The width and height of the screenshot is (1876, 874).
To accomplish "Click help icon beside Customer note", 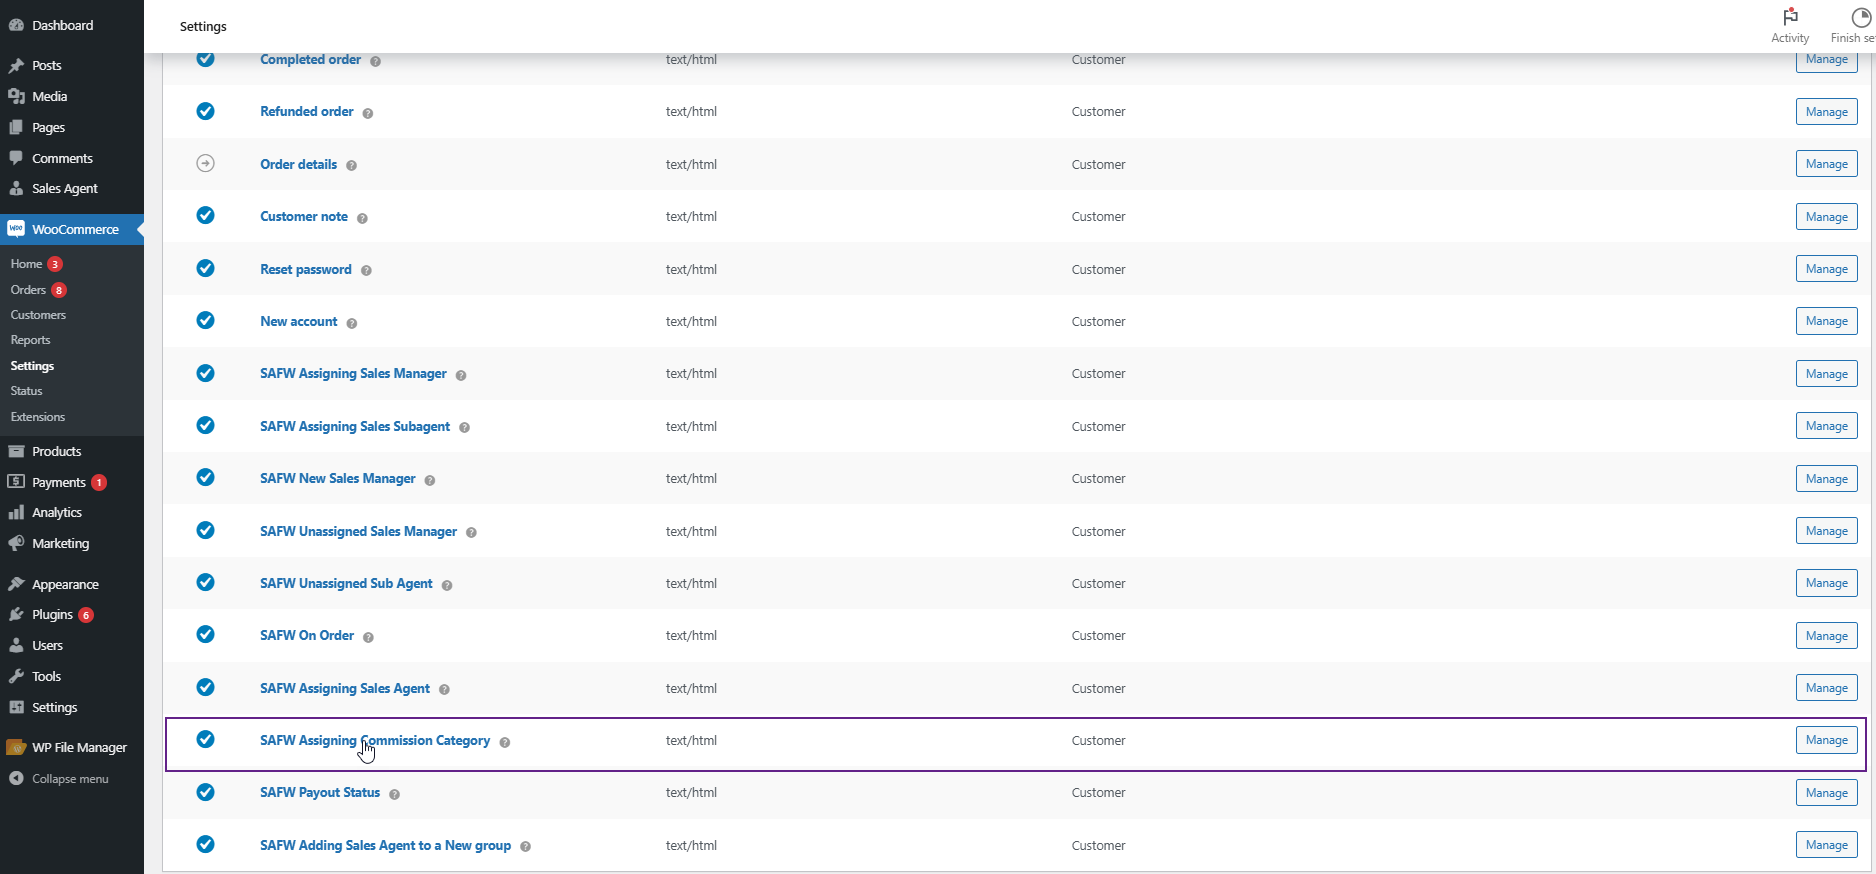I will coord(362,218).
